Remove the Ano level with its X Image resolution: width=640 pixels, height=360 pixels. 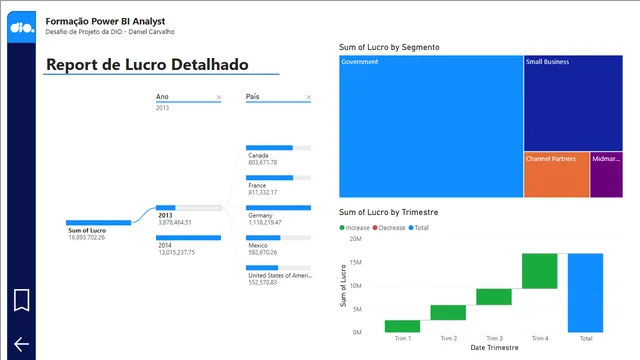tap(219, 97)
